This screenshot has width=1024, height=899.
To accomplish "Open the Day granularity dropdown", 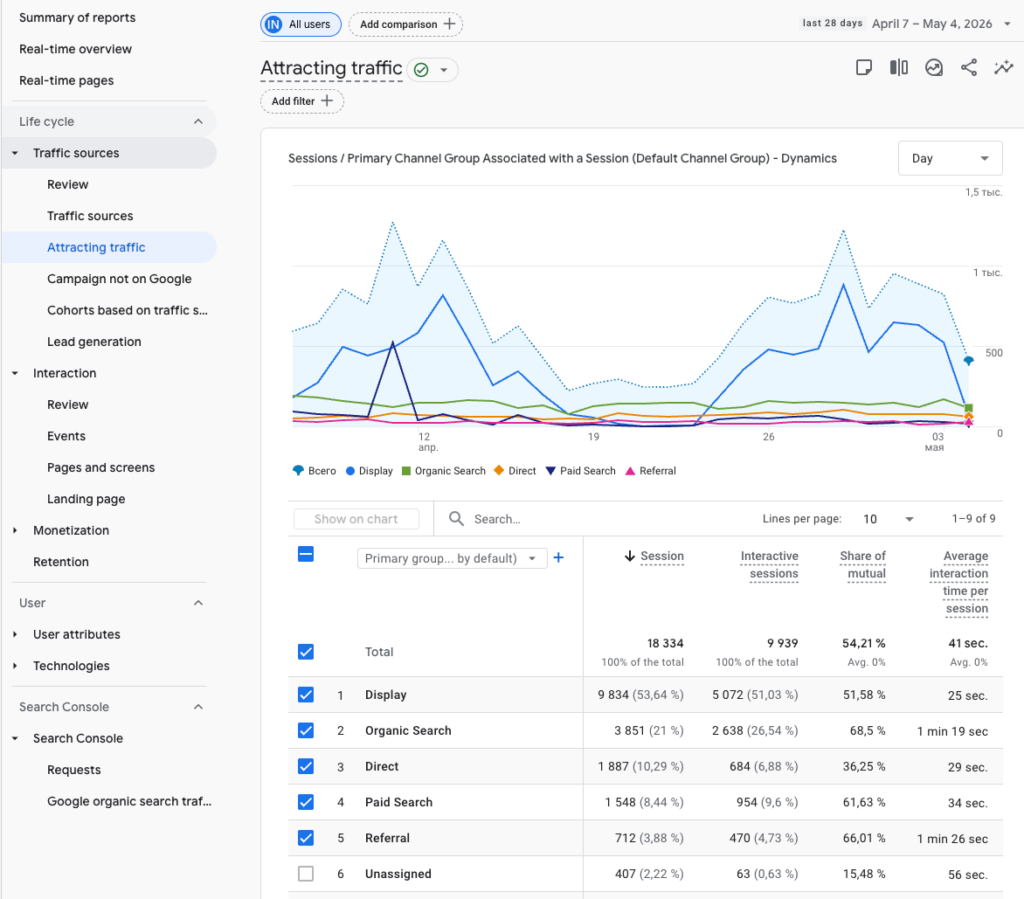I will coord(950,158).
